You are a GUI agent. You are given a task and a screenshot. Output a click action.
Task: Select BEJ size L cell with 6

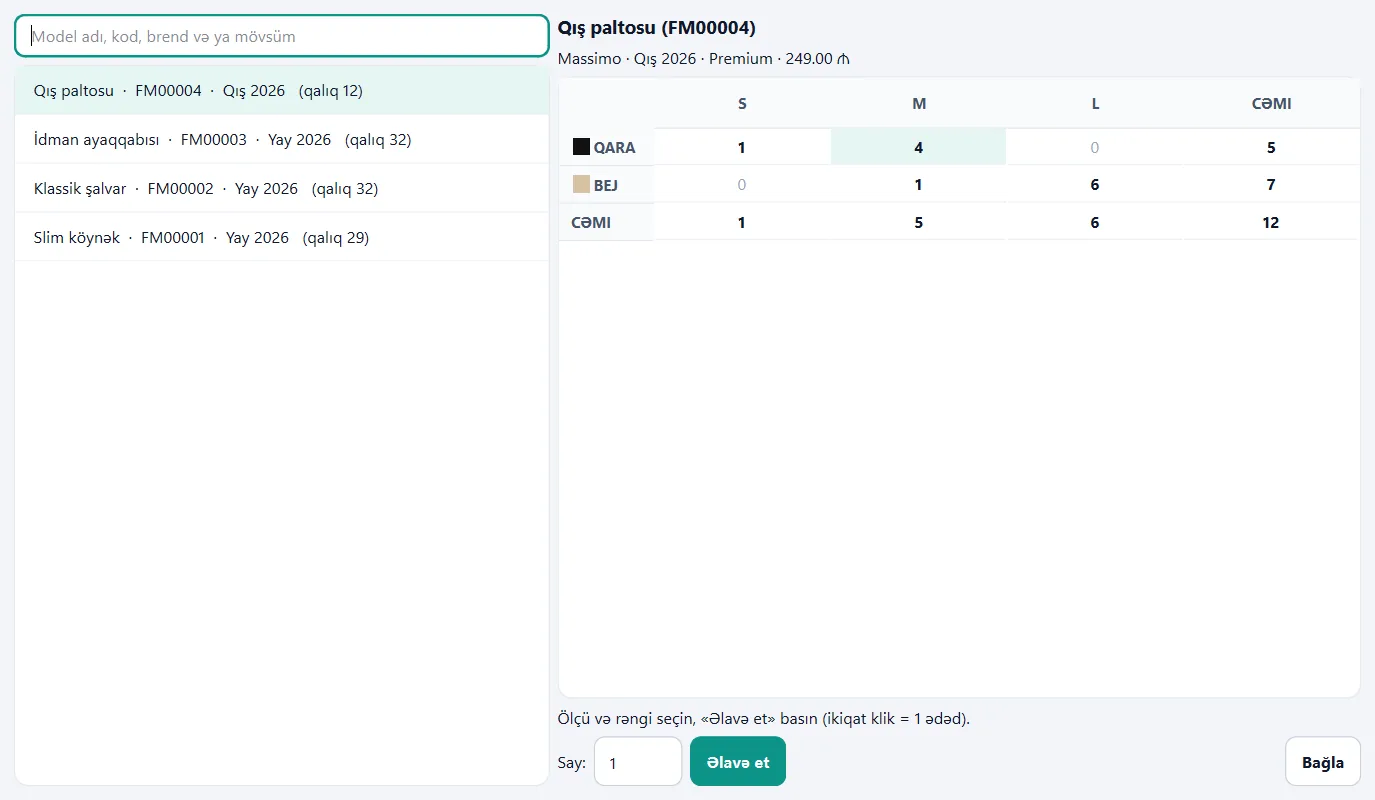[x=1094, y=184]
